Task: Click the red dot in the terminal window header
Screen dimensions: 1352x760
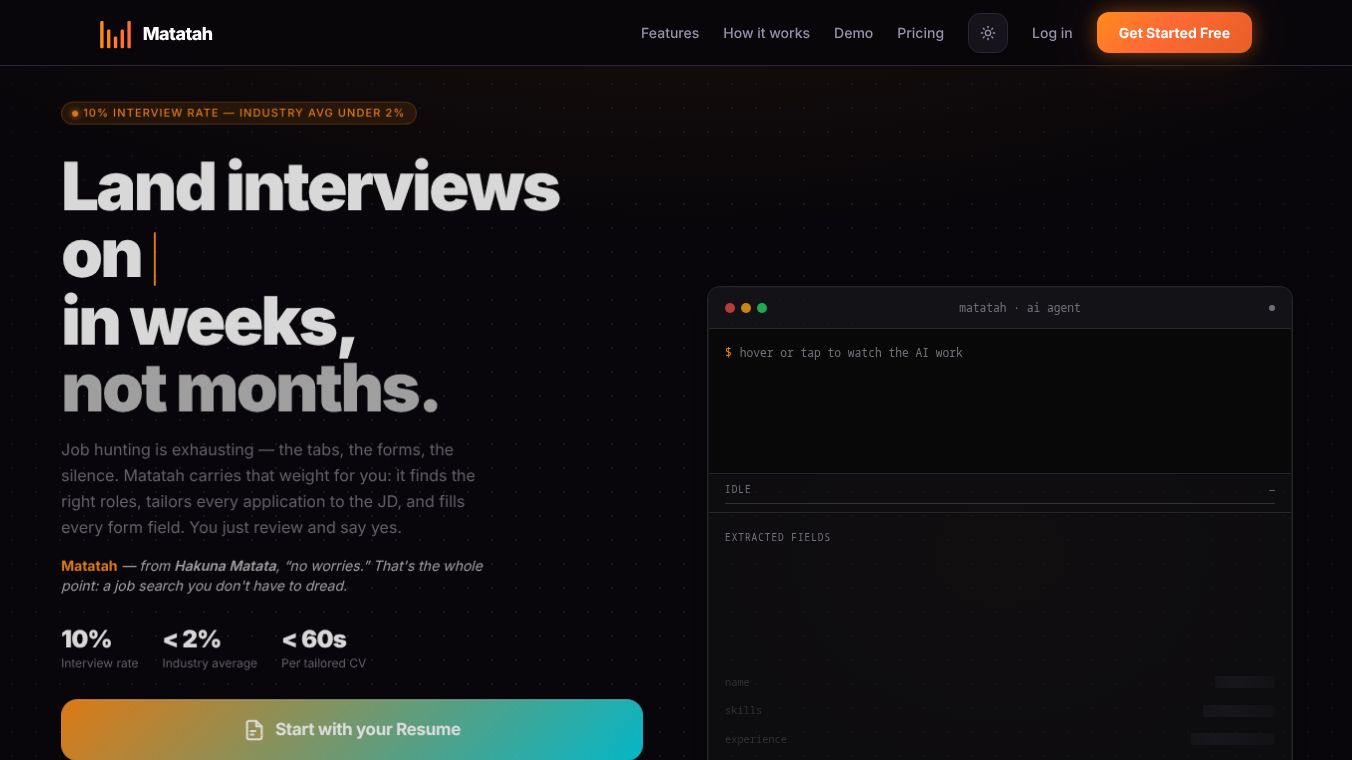Action: 730,308
